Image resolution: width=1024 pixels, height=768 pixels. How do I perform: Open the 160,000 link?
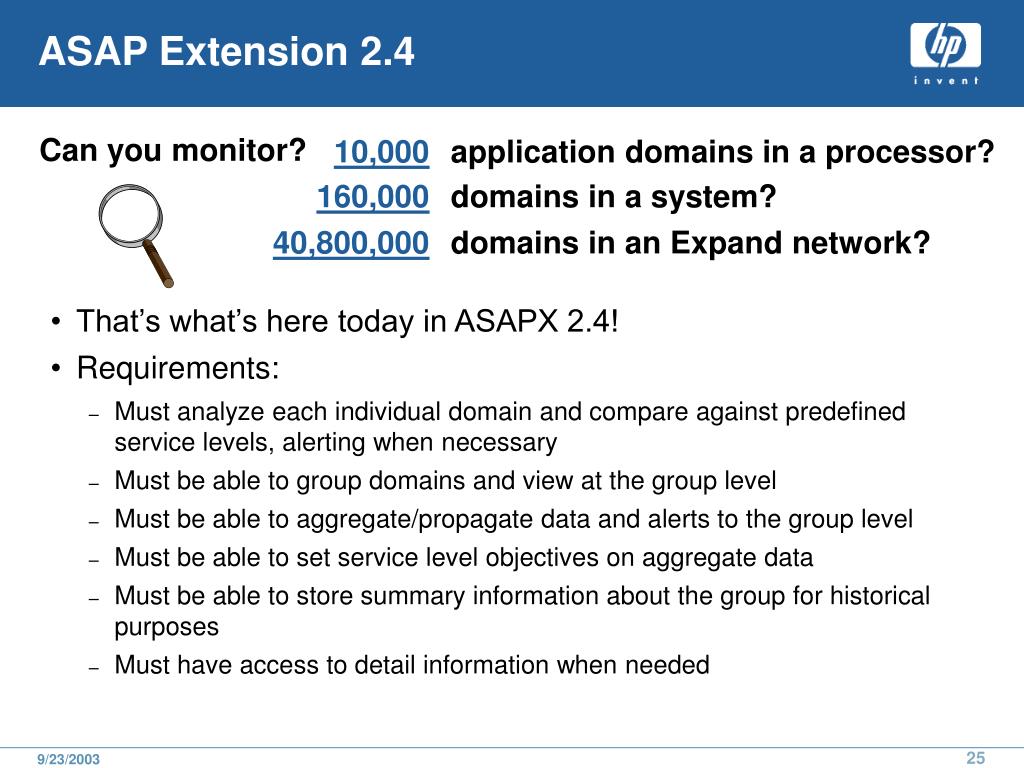(x=373, y=197)
